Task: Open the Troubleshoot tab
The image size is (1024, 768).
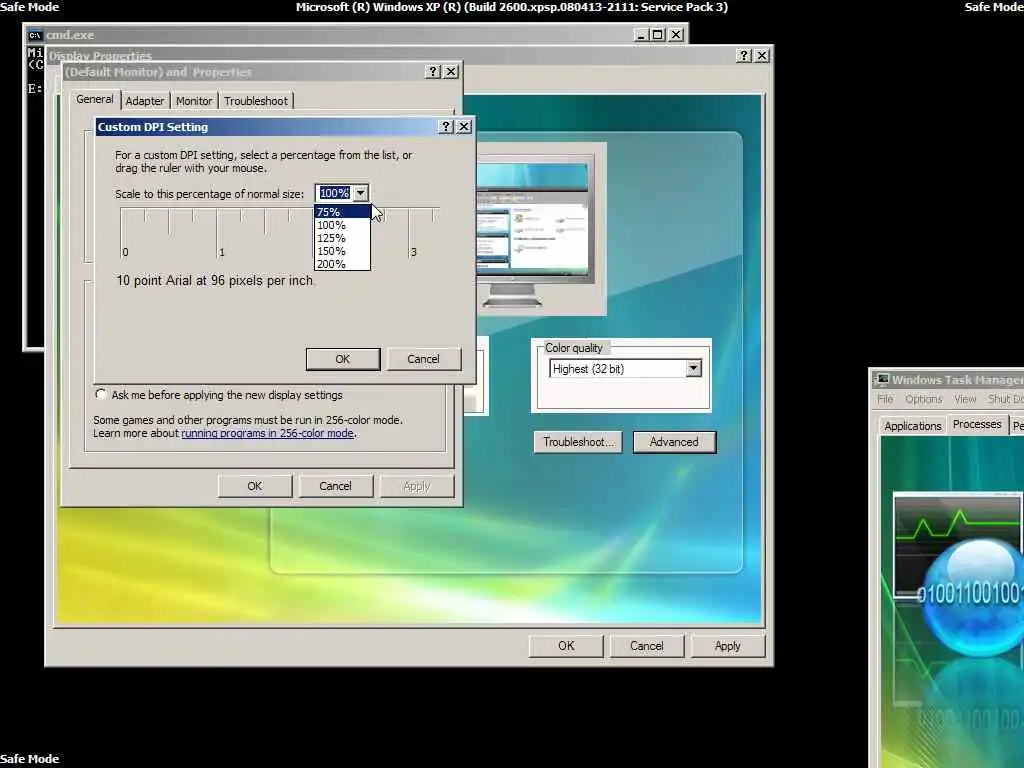Action: pos(256,101)
